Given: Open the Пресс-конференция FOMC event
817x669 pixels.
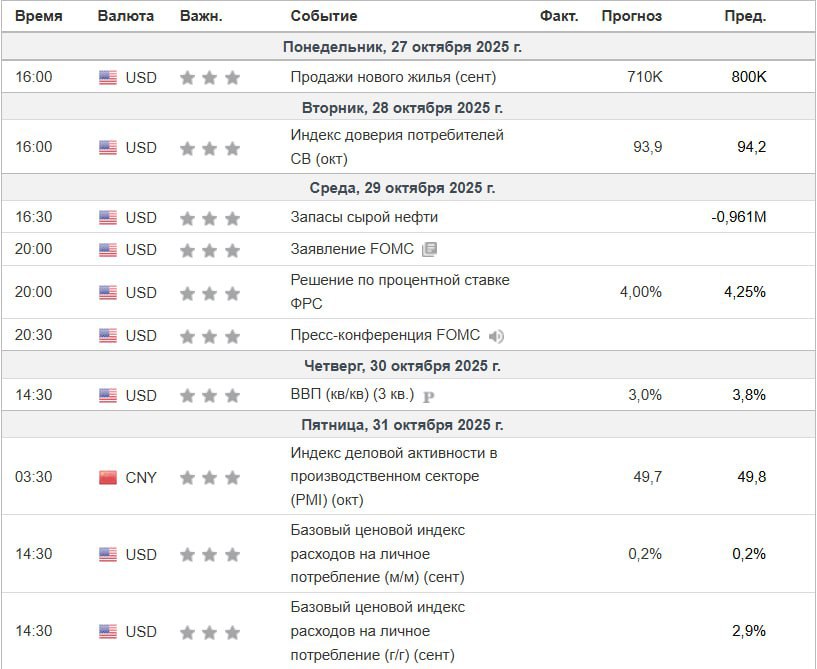Looking at the screenshot, I should click(x=385, y=335).
